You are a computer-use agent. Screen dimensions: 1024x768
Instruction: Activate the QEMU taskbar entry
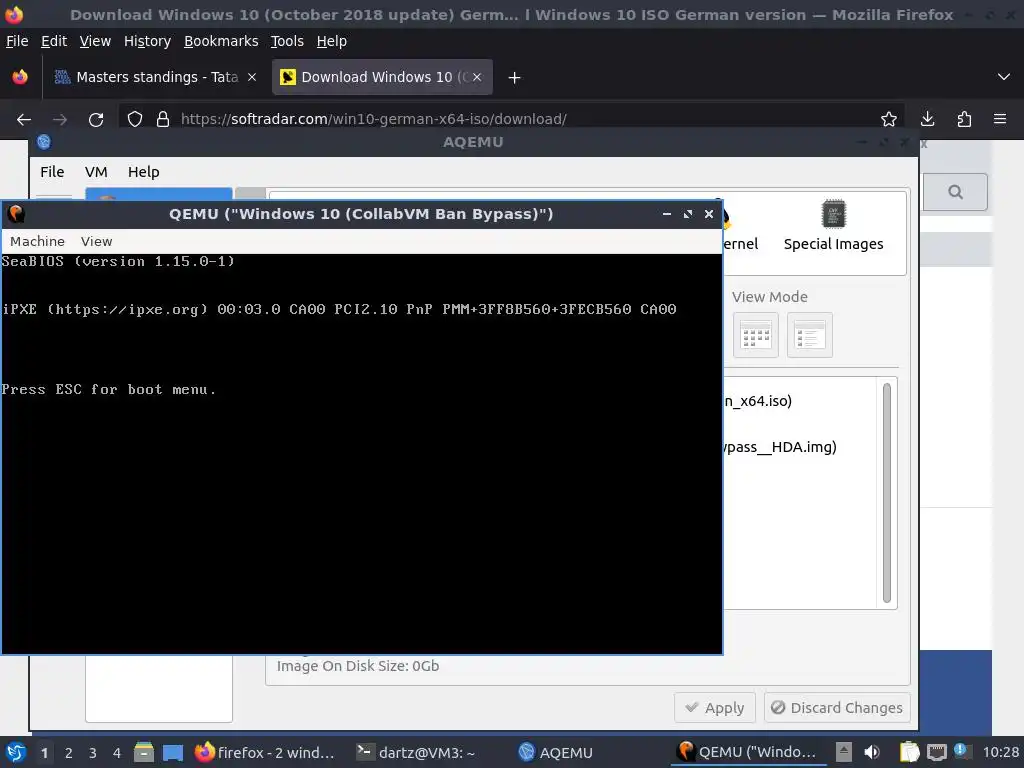(748, 753)
